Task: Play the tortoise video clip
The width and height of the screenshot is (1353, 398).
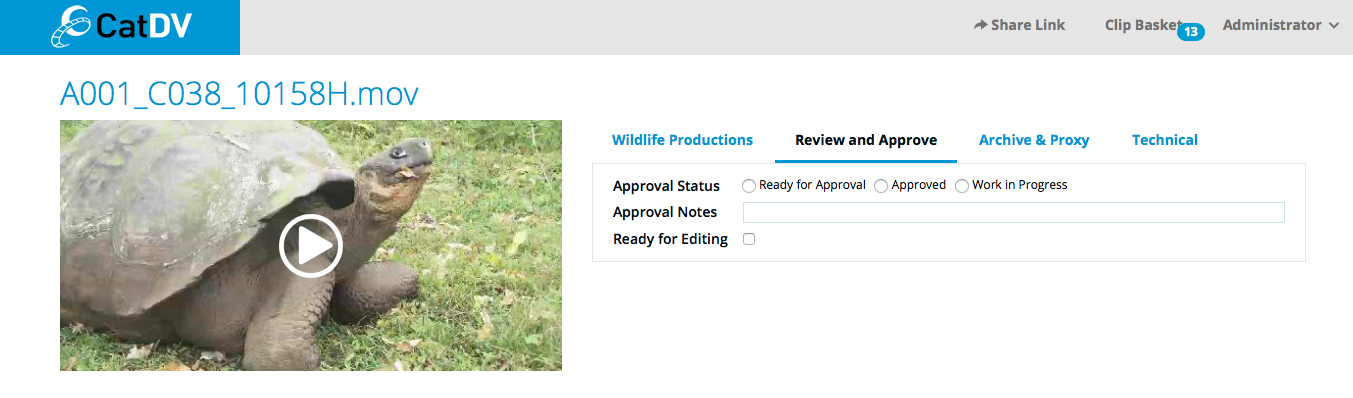Action: pyautogui.click(x=311, y=245)
